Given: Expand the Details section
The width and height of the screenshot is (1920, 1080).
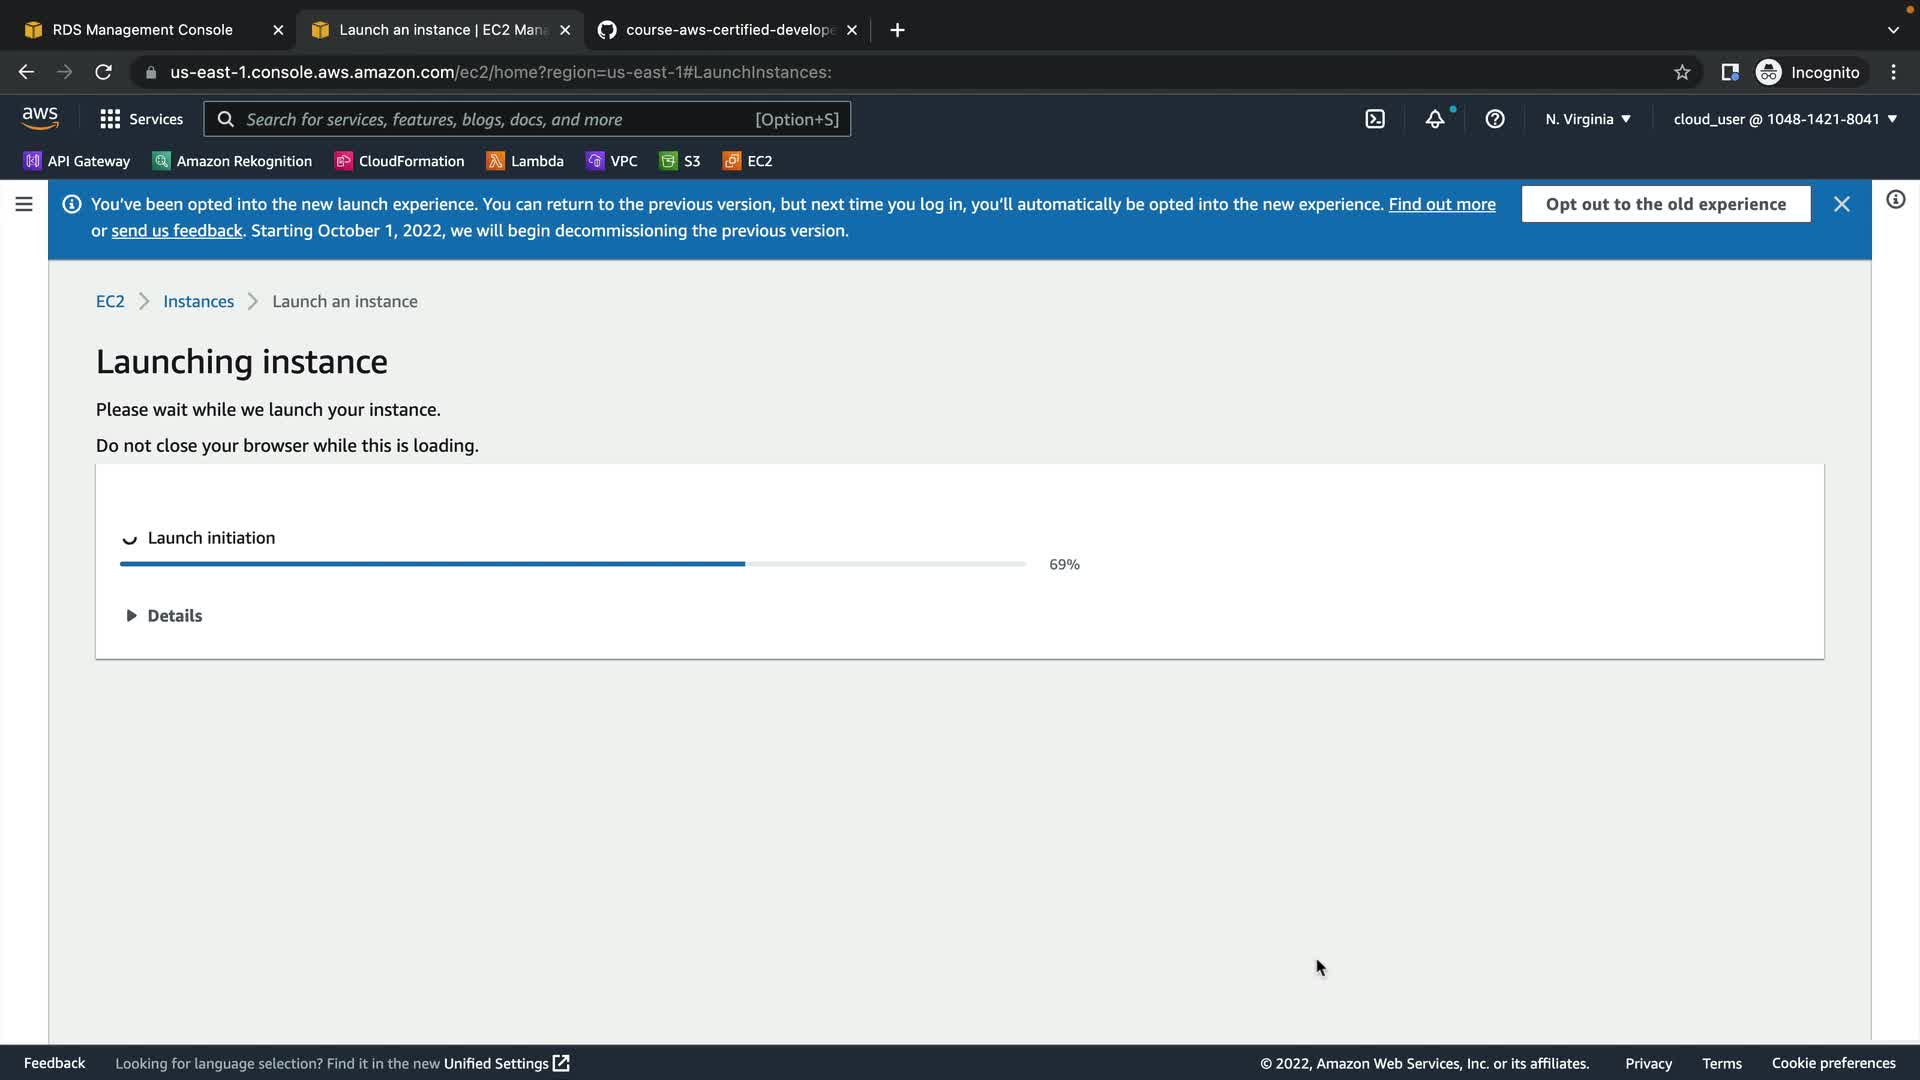Looking at the screenshot, I should coord(165,616).
